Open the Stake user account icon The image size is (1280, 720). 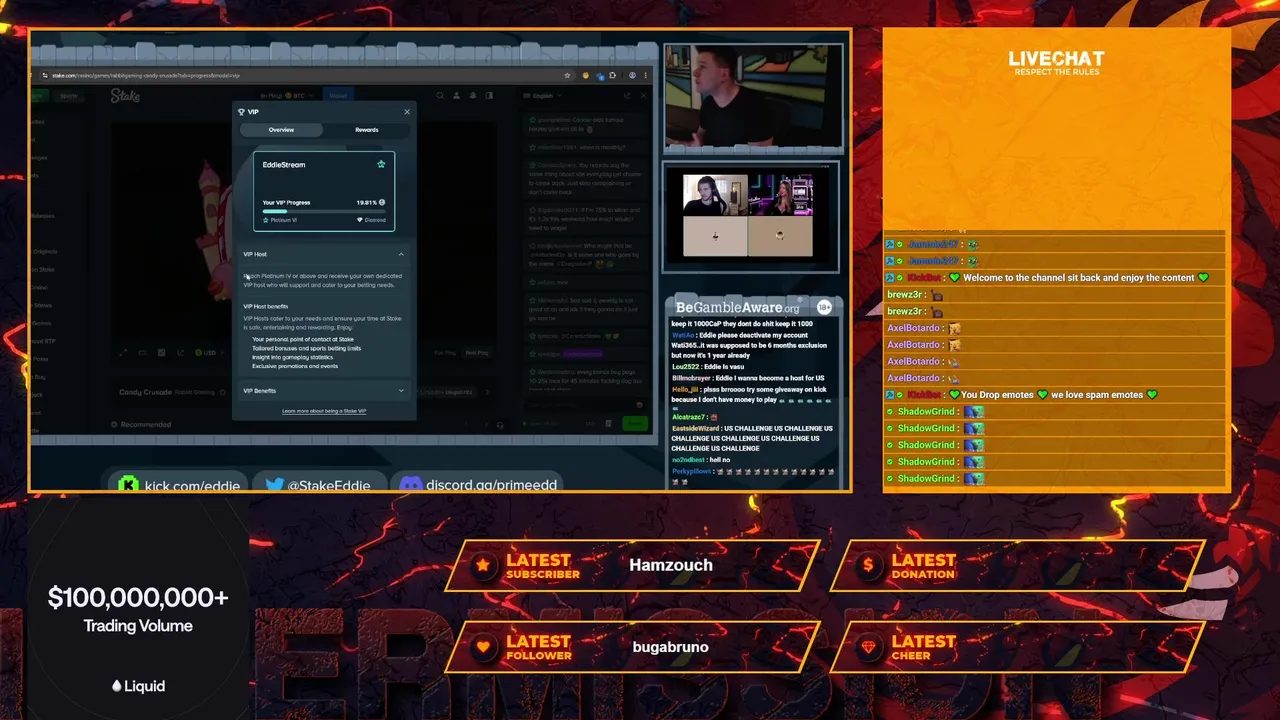point(456,96)
